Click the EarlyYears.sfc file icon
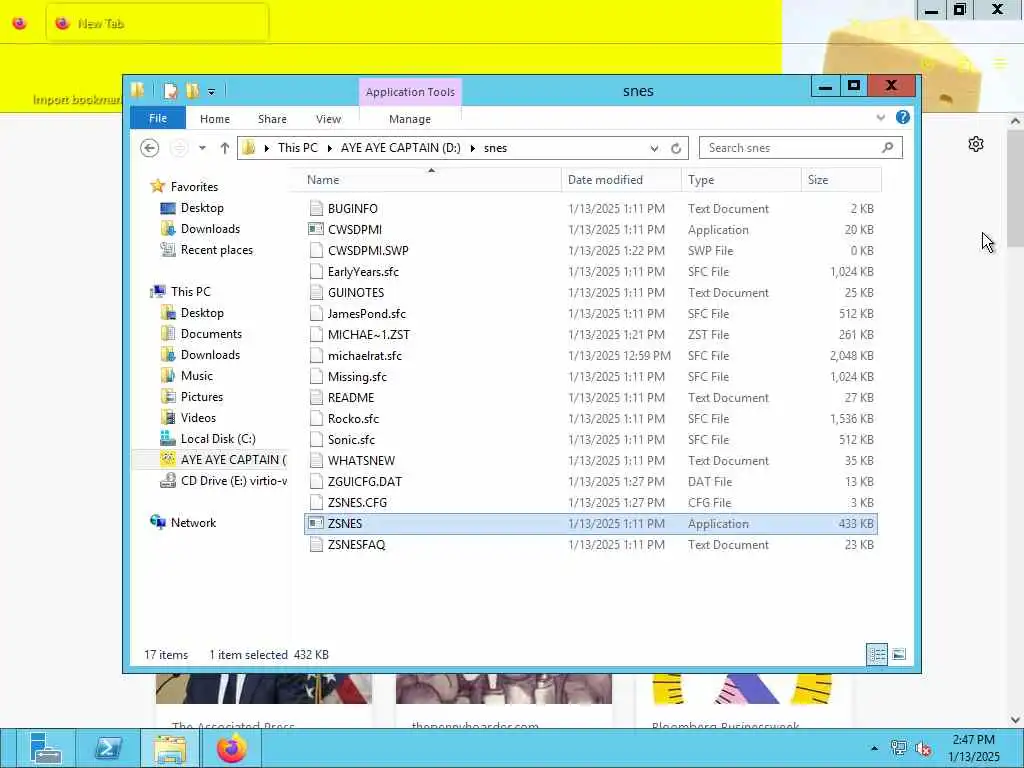The width and height of the screenshot is (1024, 768). 316,272
